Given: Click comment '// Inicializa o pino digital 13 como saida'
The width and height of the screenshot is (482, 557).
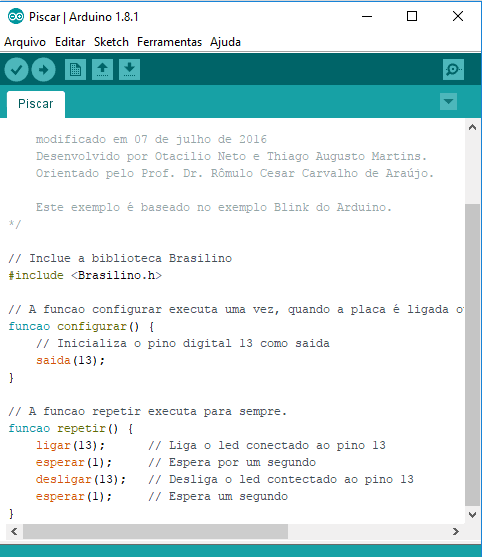Looking at the screenshot, I should coord(183,344).
